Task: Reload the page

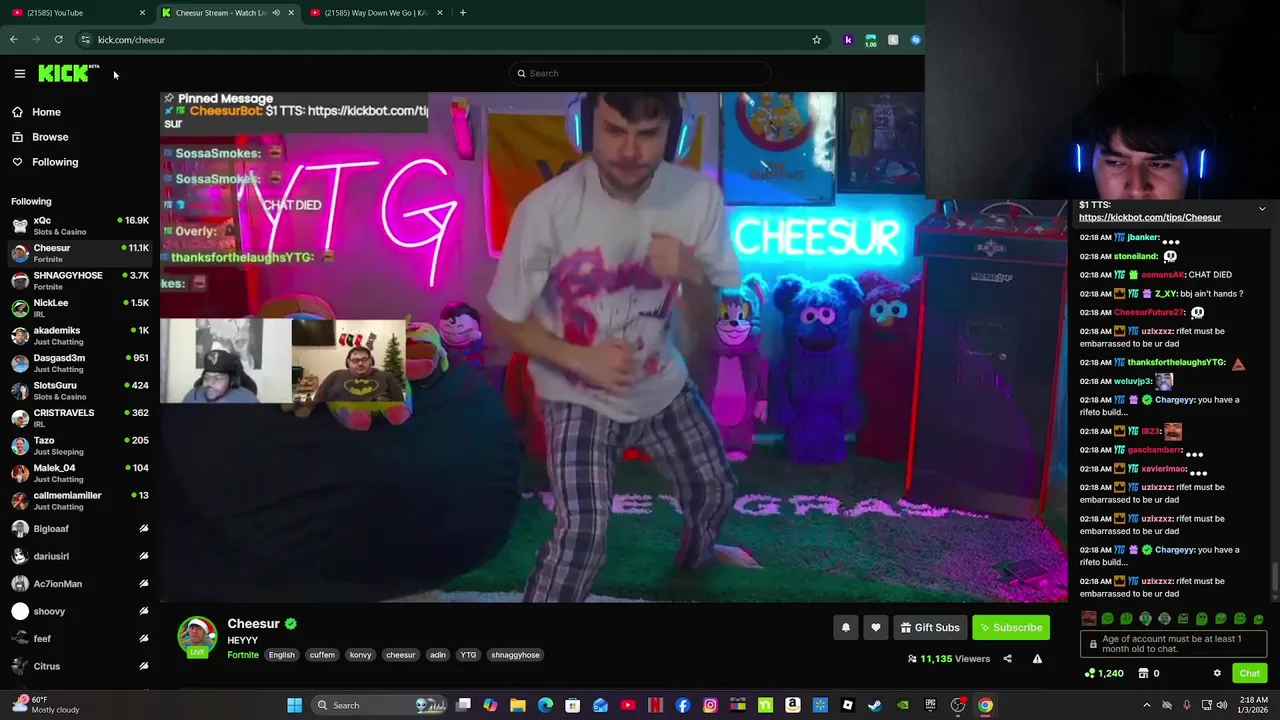Action: [x=58, y=40]
